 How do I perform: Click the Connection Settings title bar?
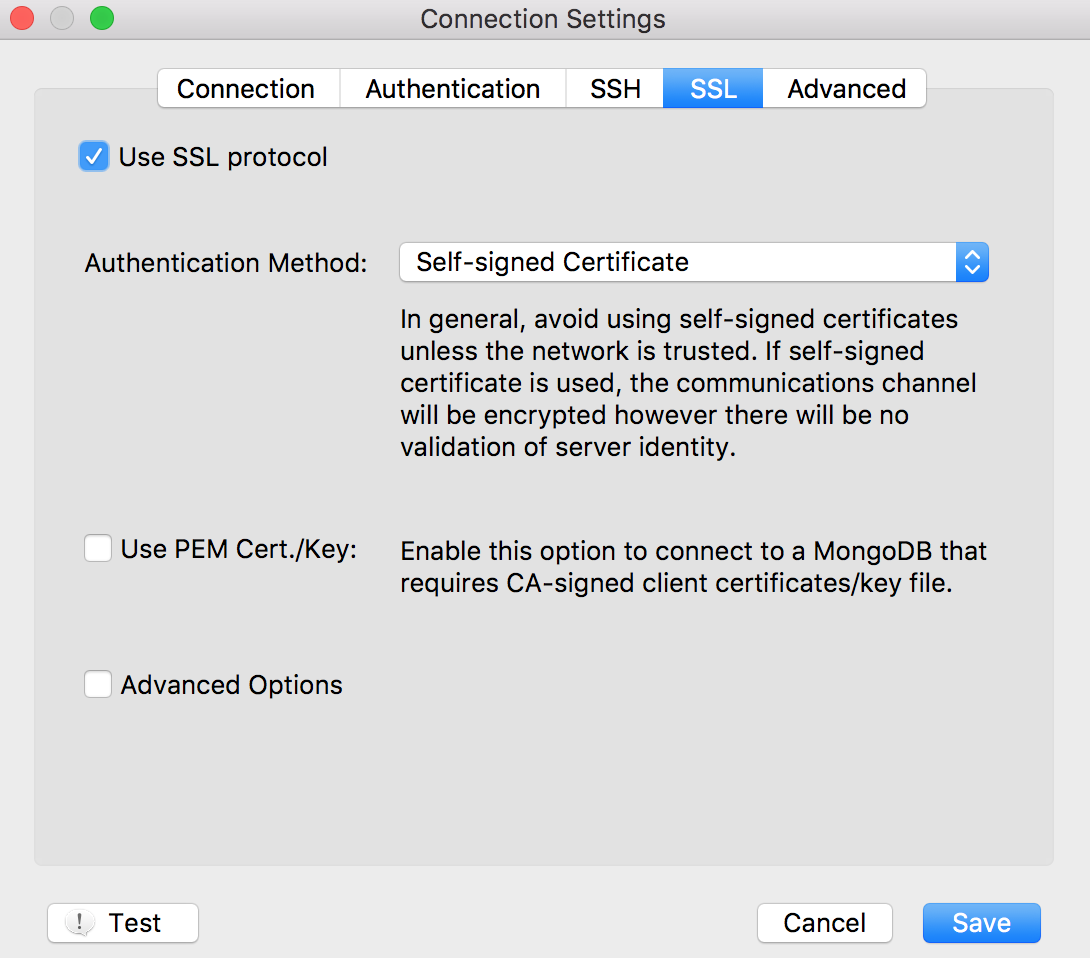tap(543, 18)
